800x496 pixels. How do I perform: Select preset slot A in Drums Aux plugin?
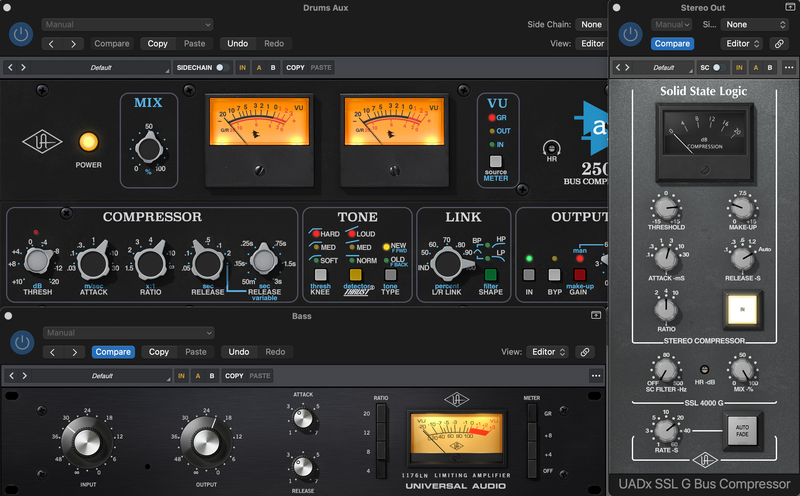click(259, 68)
